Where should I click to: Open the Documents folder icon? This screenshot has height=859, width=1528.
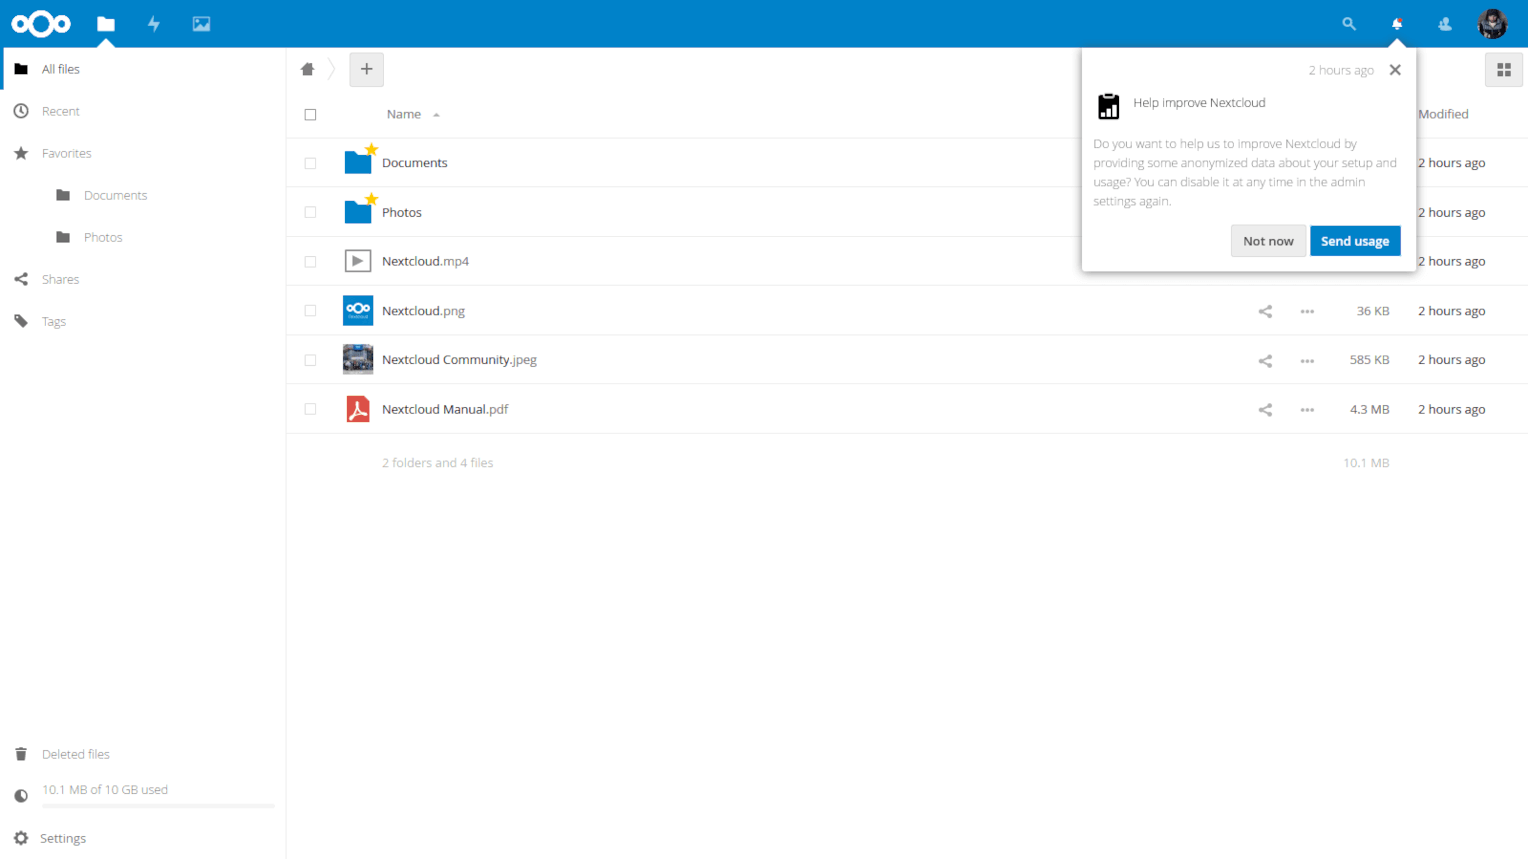click(x=358, y=161)
